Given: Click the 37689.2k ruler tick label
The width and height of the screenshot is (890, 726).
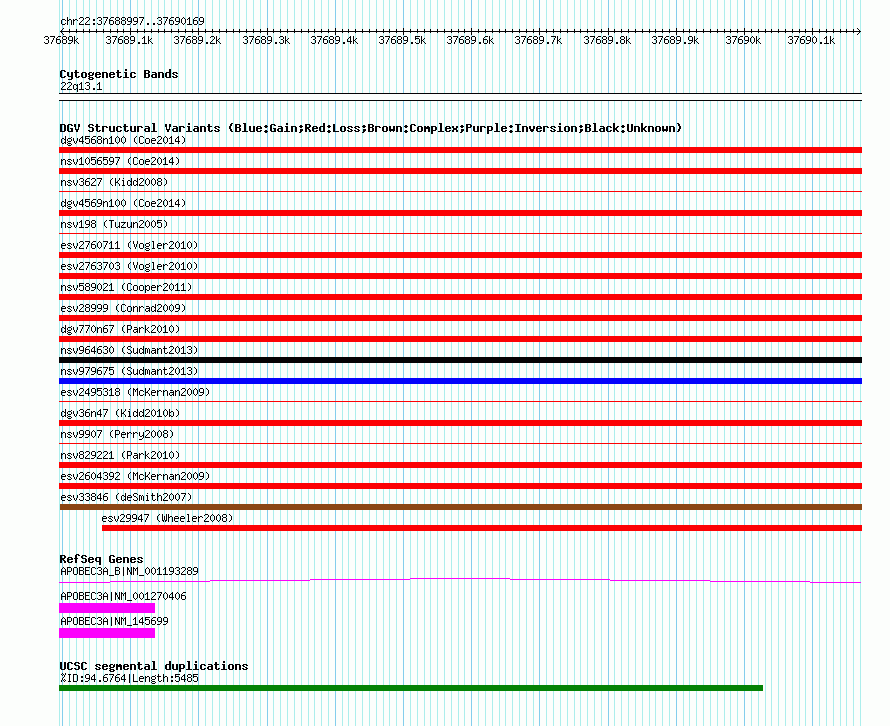Looking at the screenshot, I should click(197, 40).
